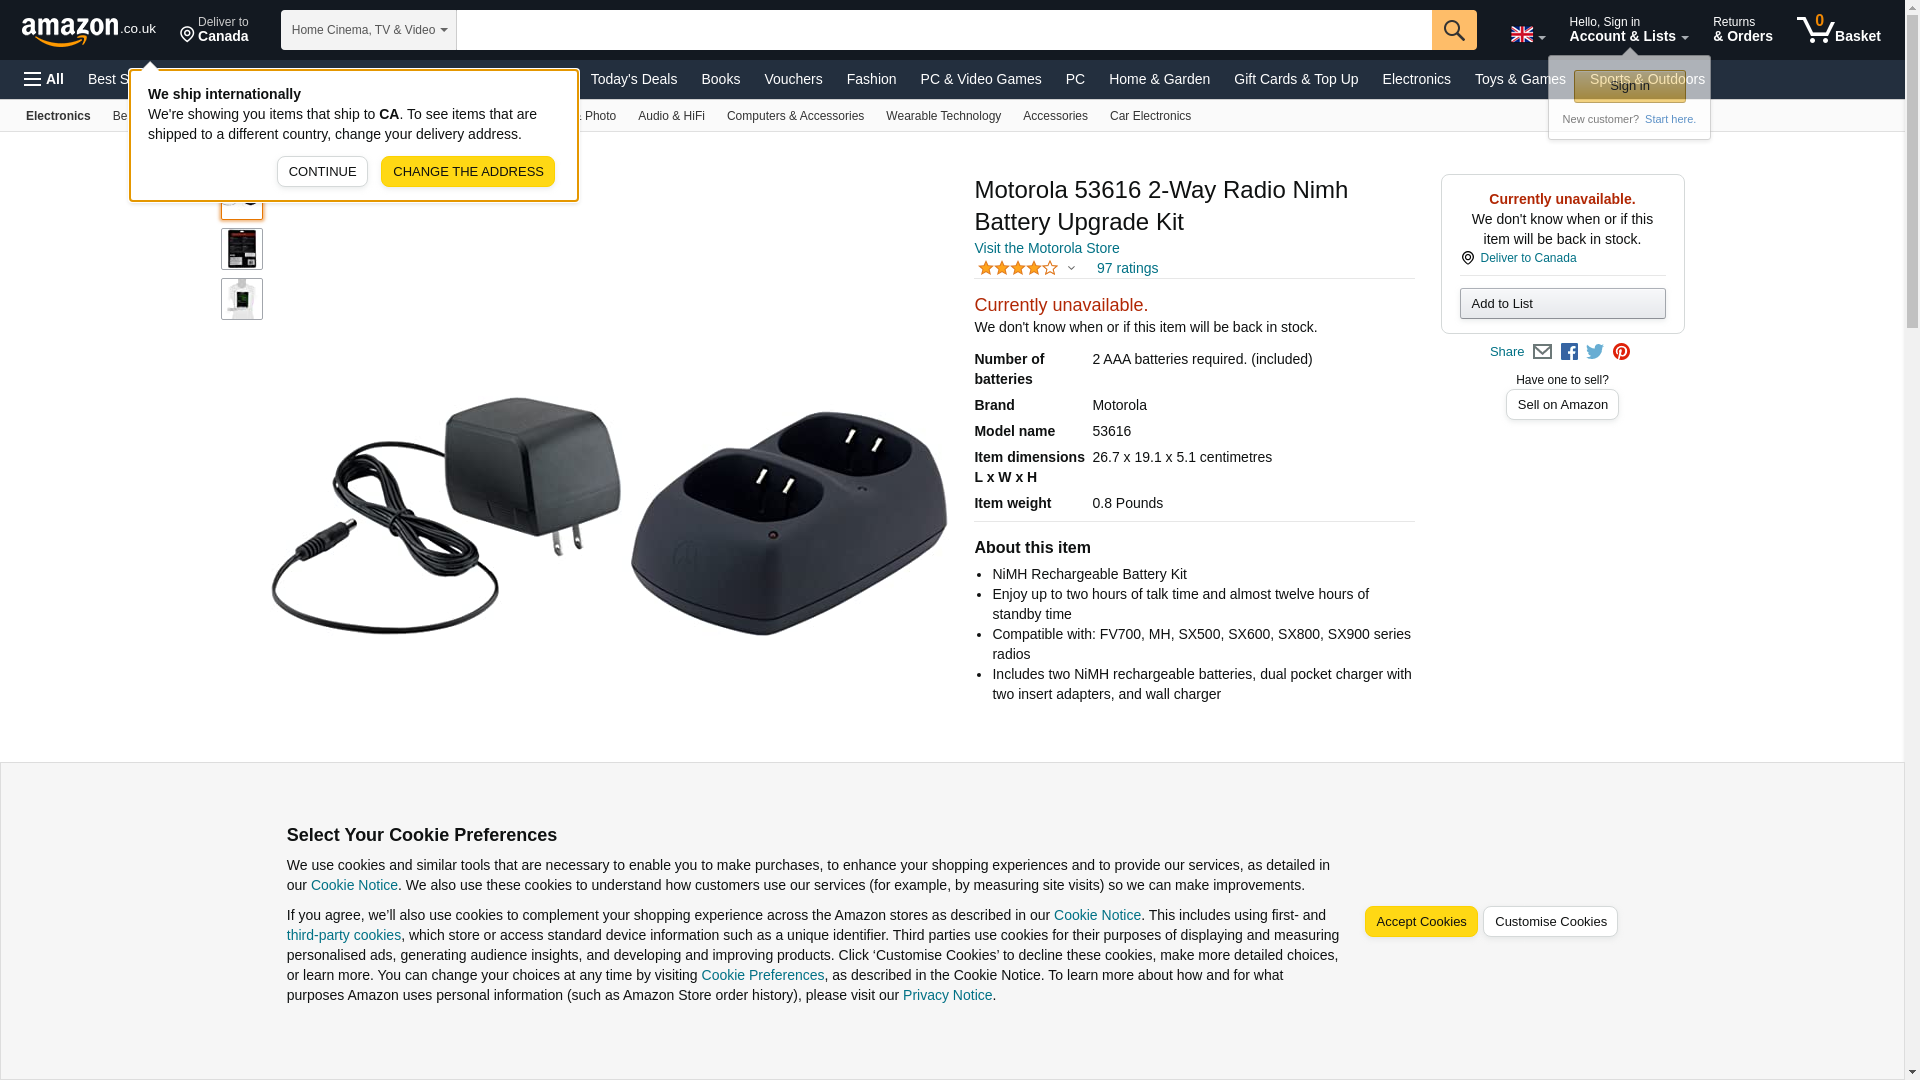Image resolution: width=1920 pixels, height=1080 pixels.
Task: Open the 97 ratings link
Action: [1127, 268]
